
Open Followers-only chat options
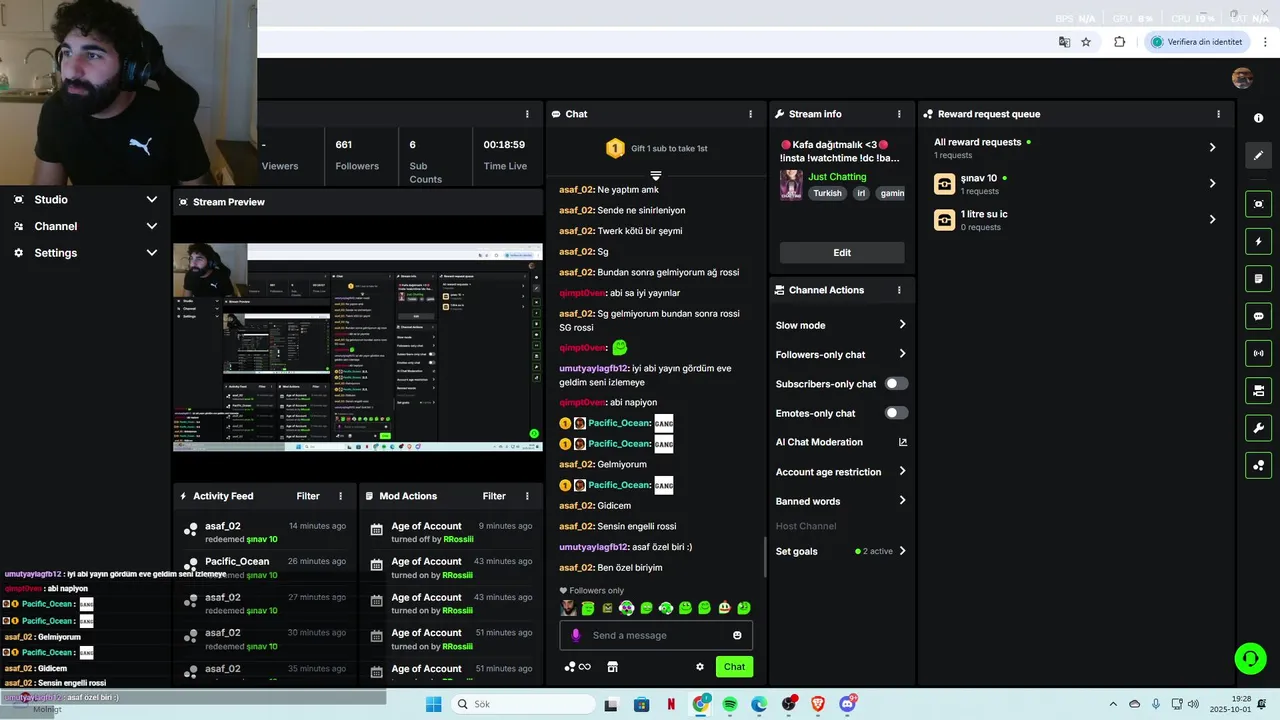tap(841, 354)
